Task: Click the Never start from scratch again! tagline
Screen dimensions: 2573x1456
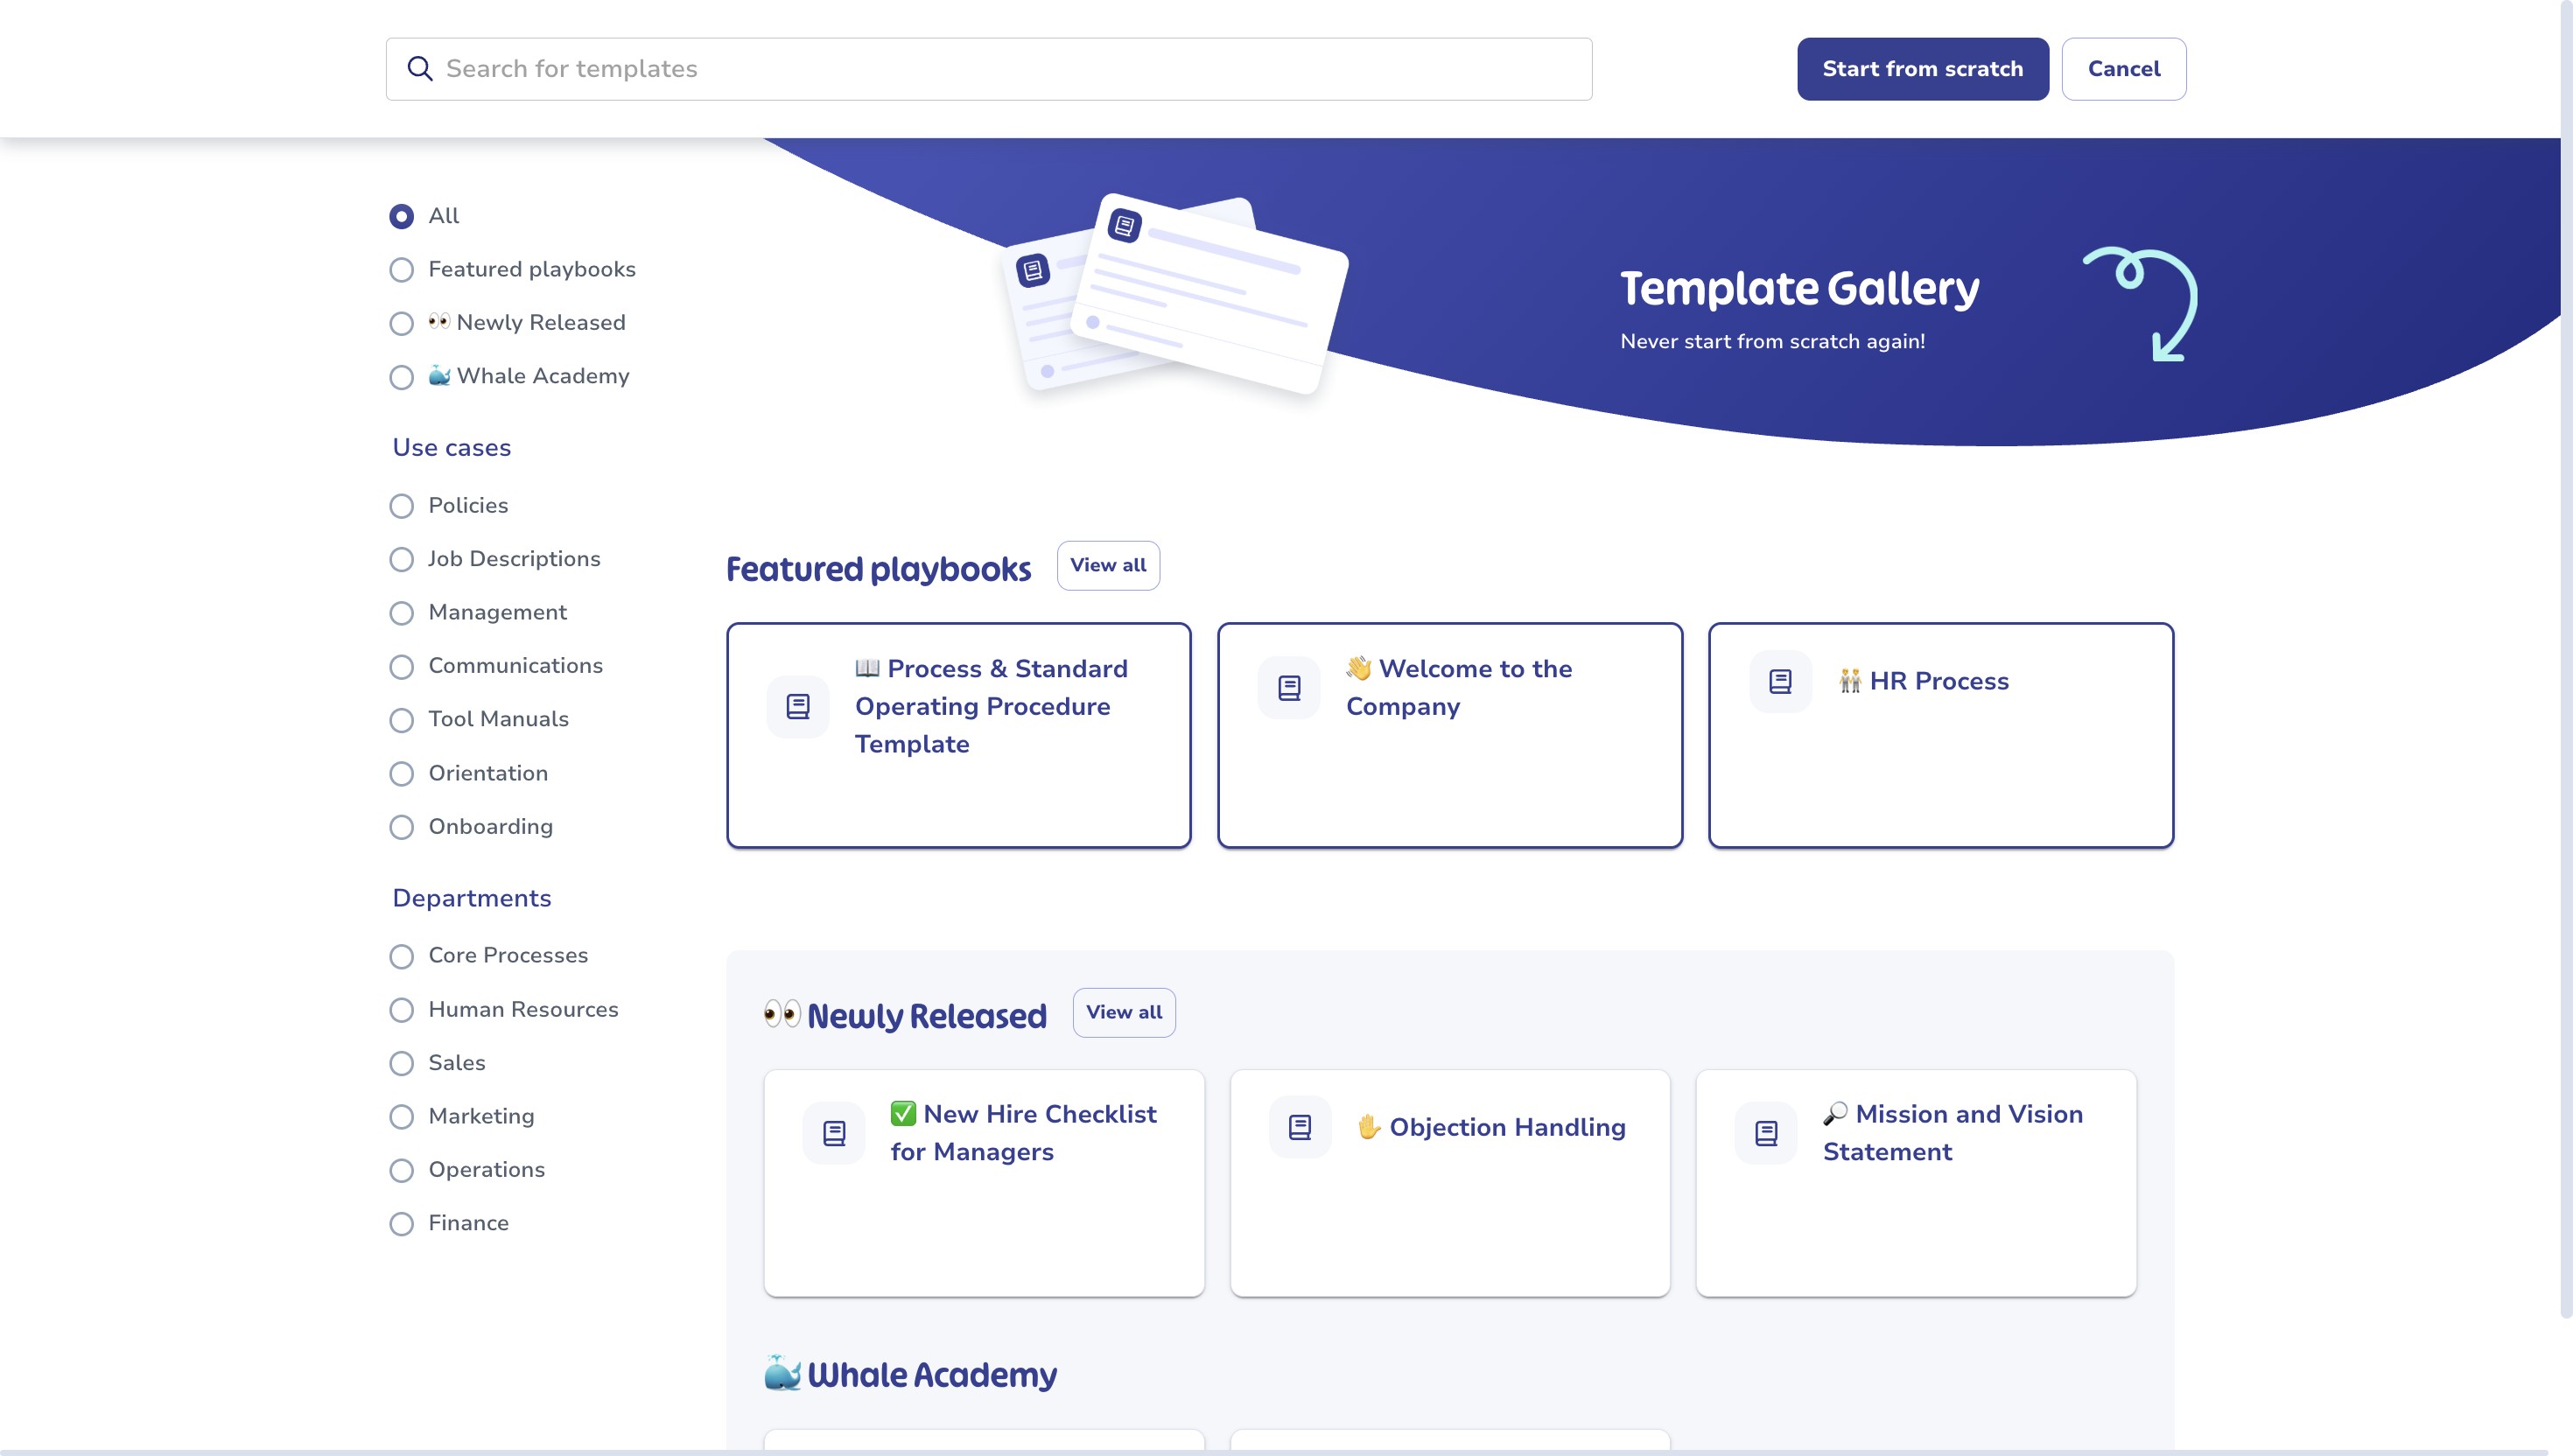Action: tap(1772, 341)
